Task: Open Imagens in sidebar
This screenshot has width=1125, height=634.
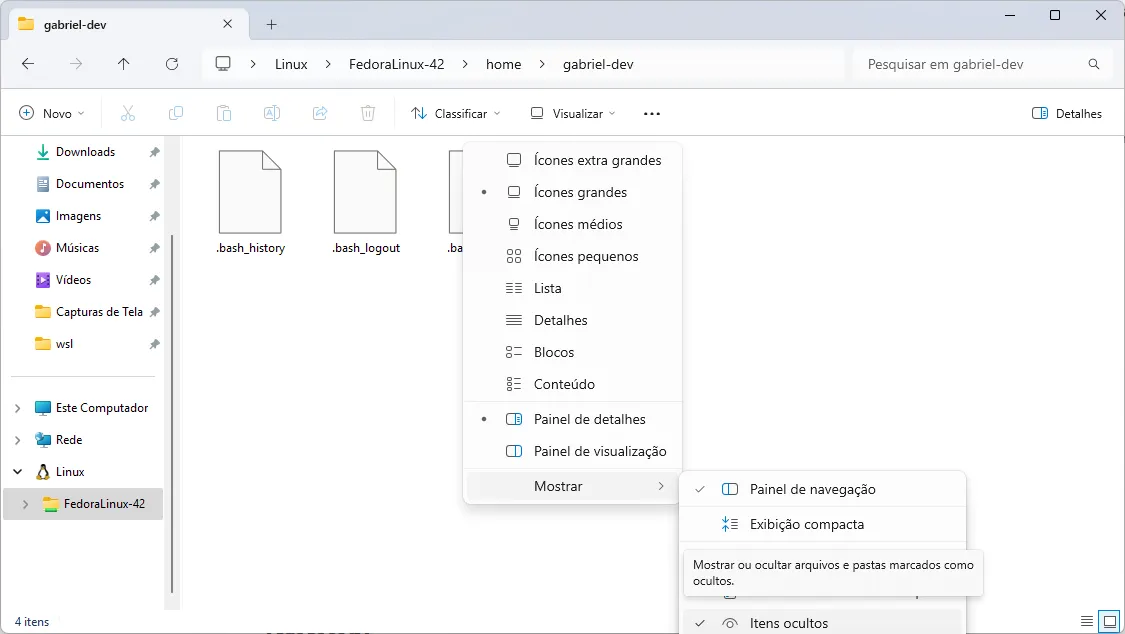Action: click(x=78, y=216)
